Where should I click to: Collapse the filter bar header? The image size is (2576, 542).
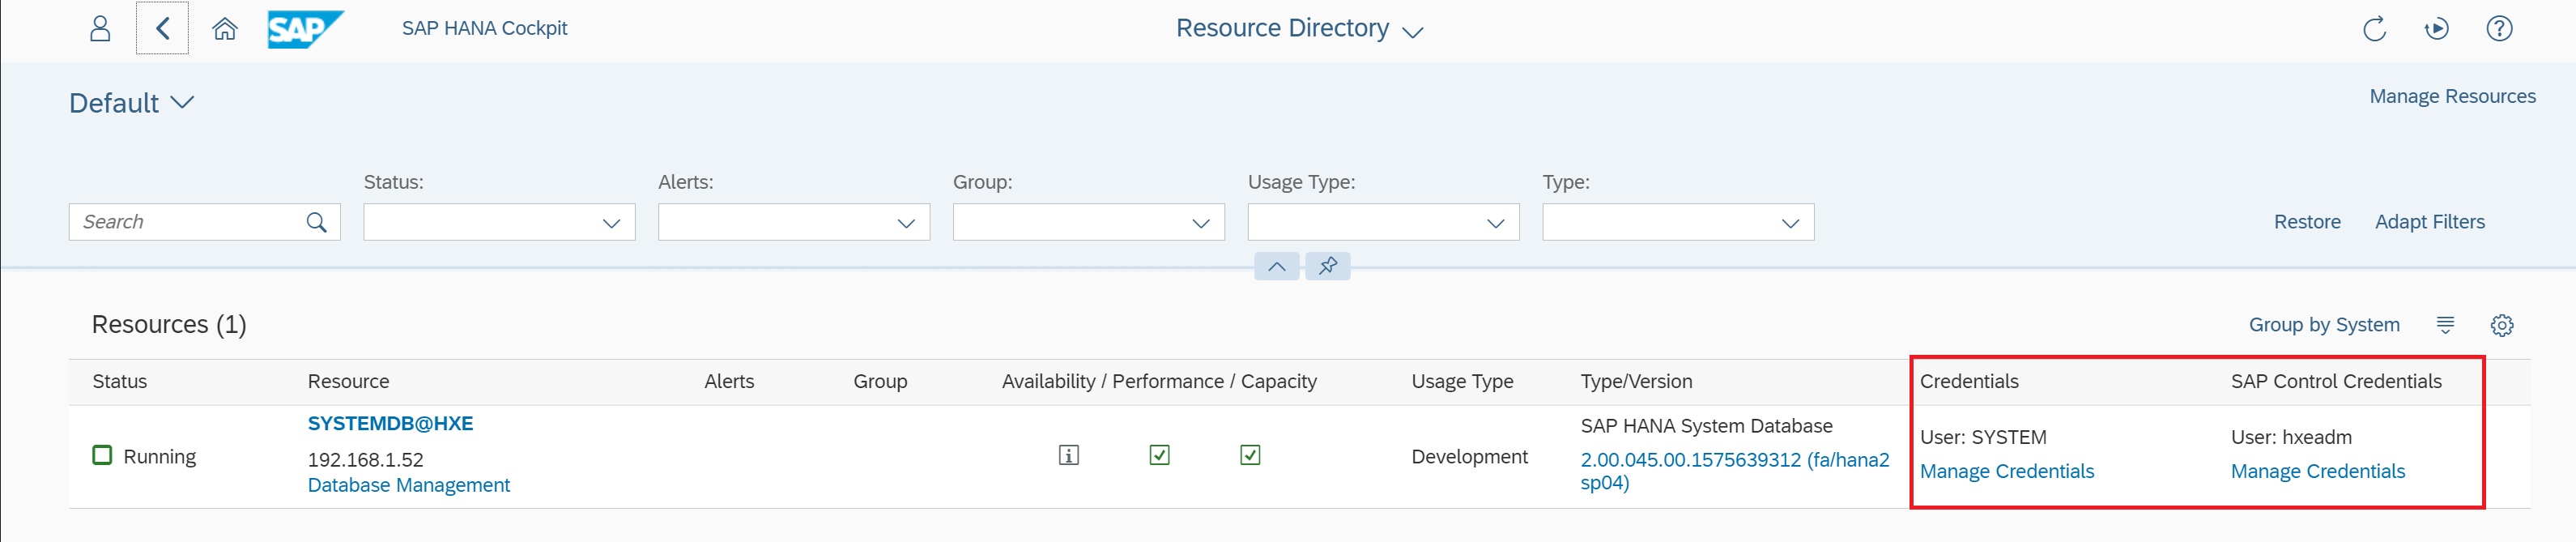click(x=1276, y=266)
